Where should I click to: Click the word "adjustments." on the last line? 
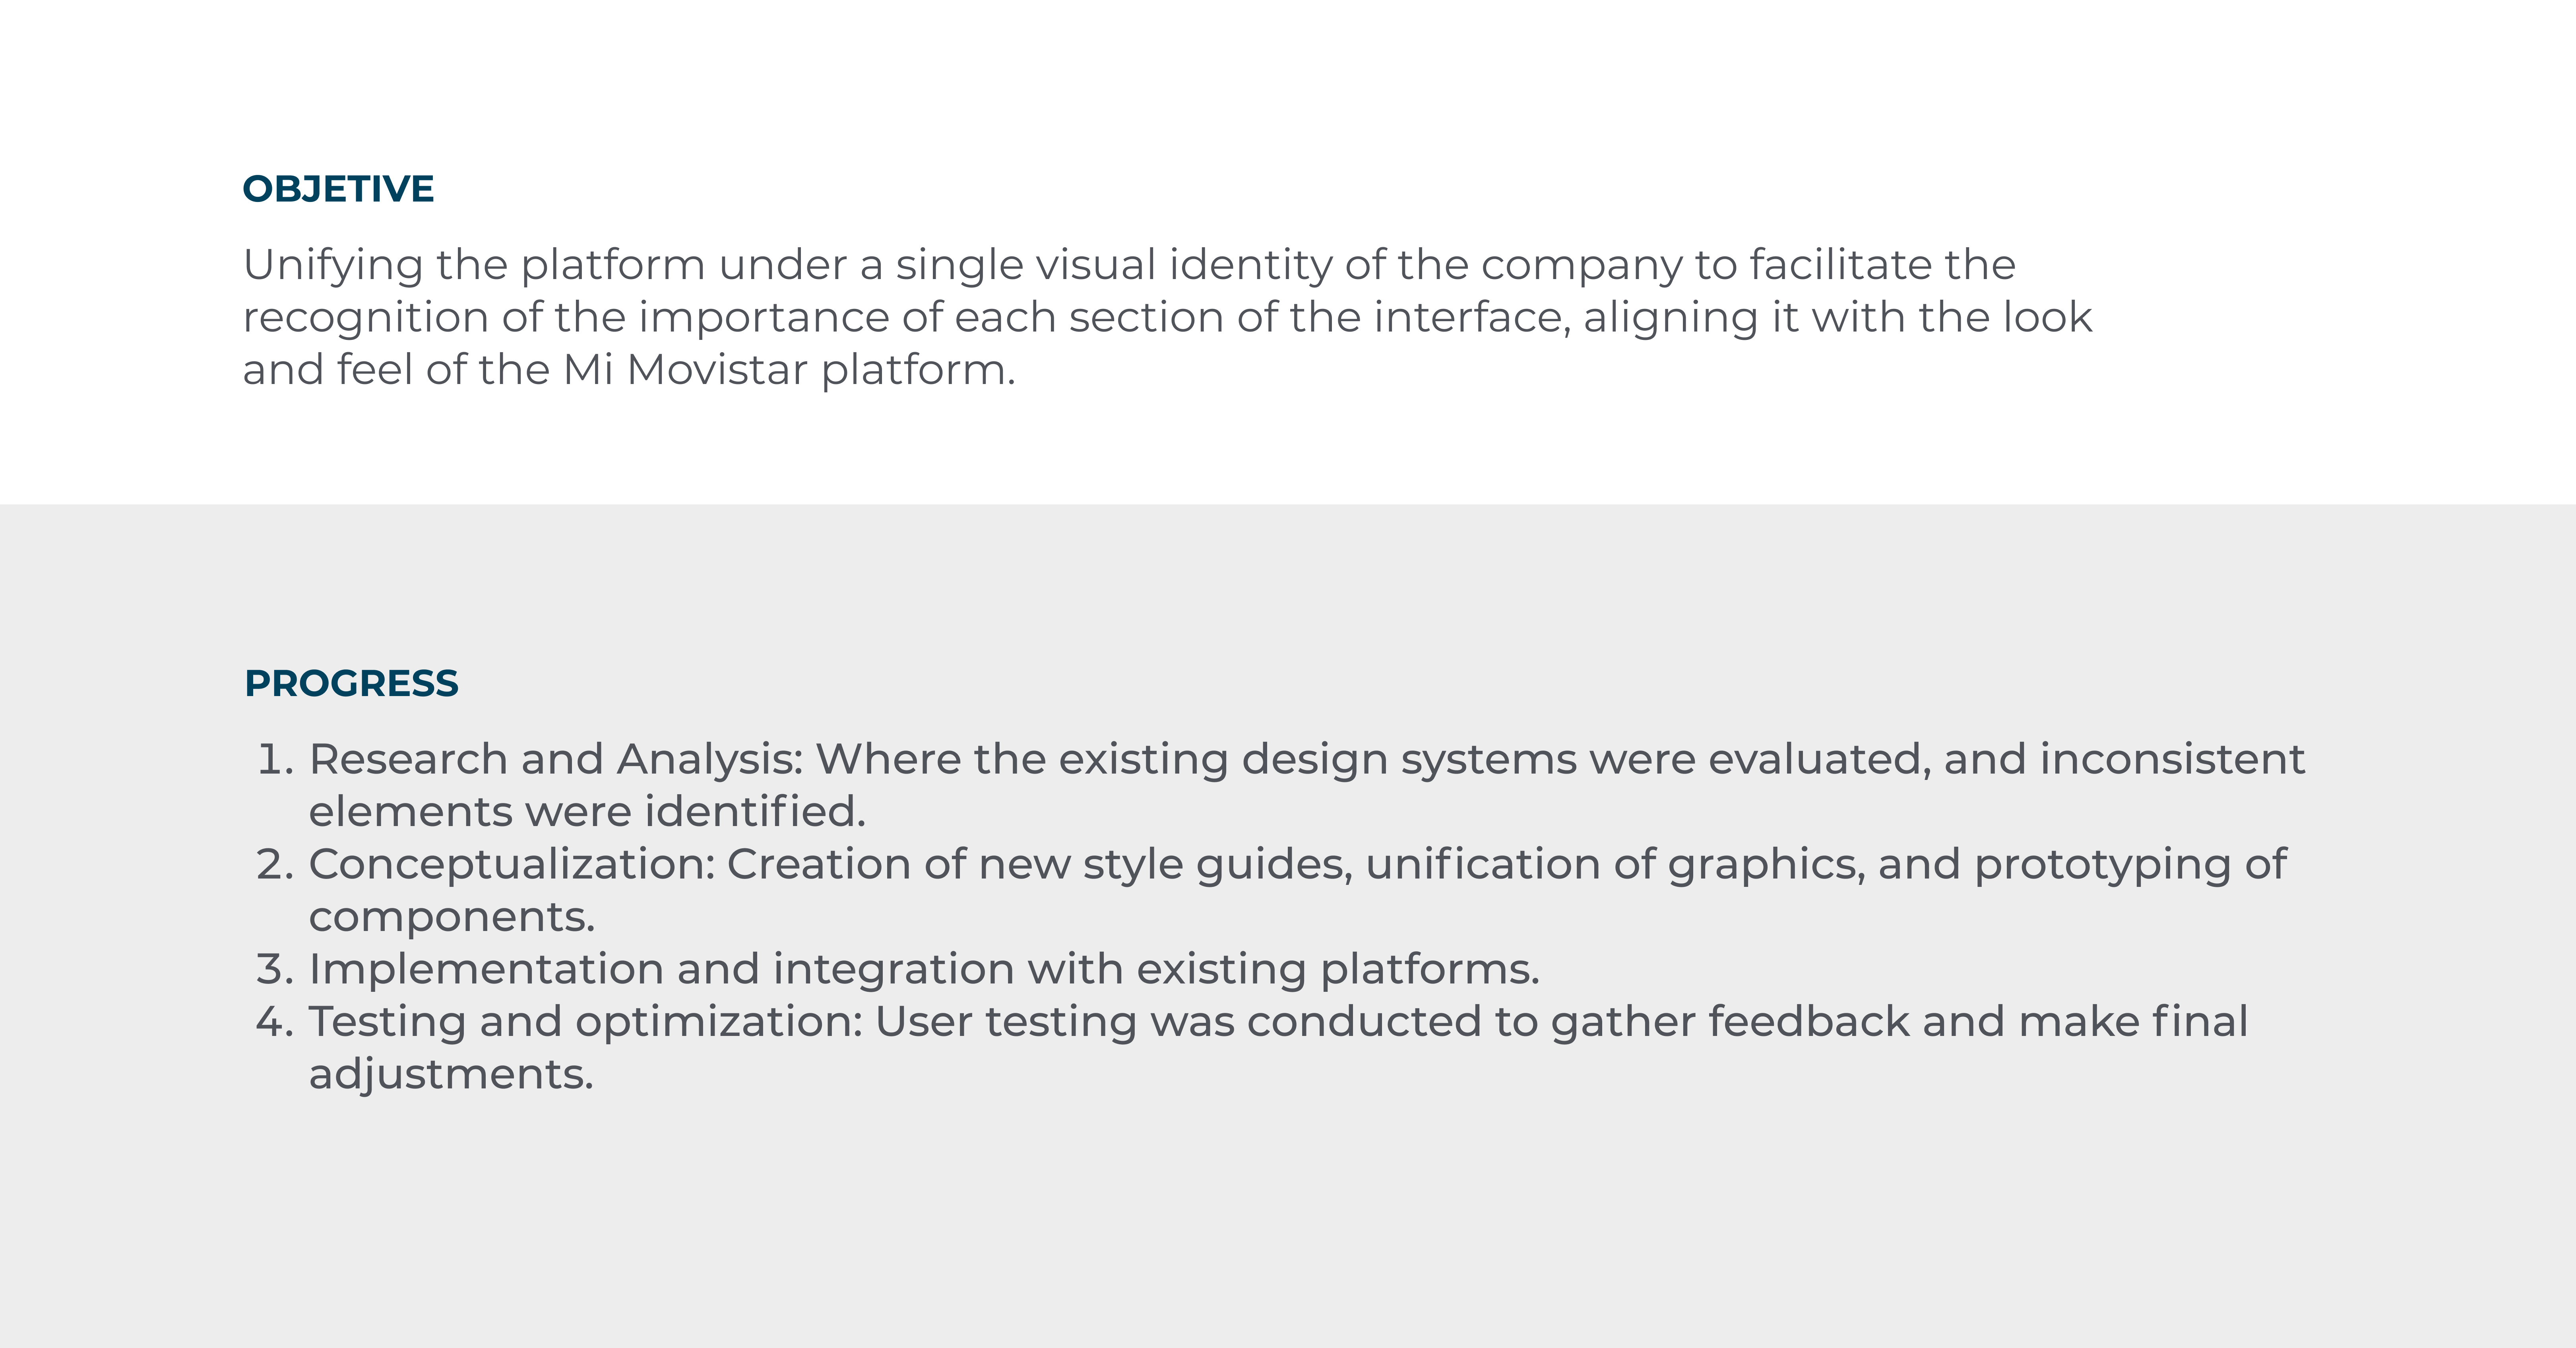(451, 1074)
